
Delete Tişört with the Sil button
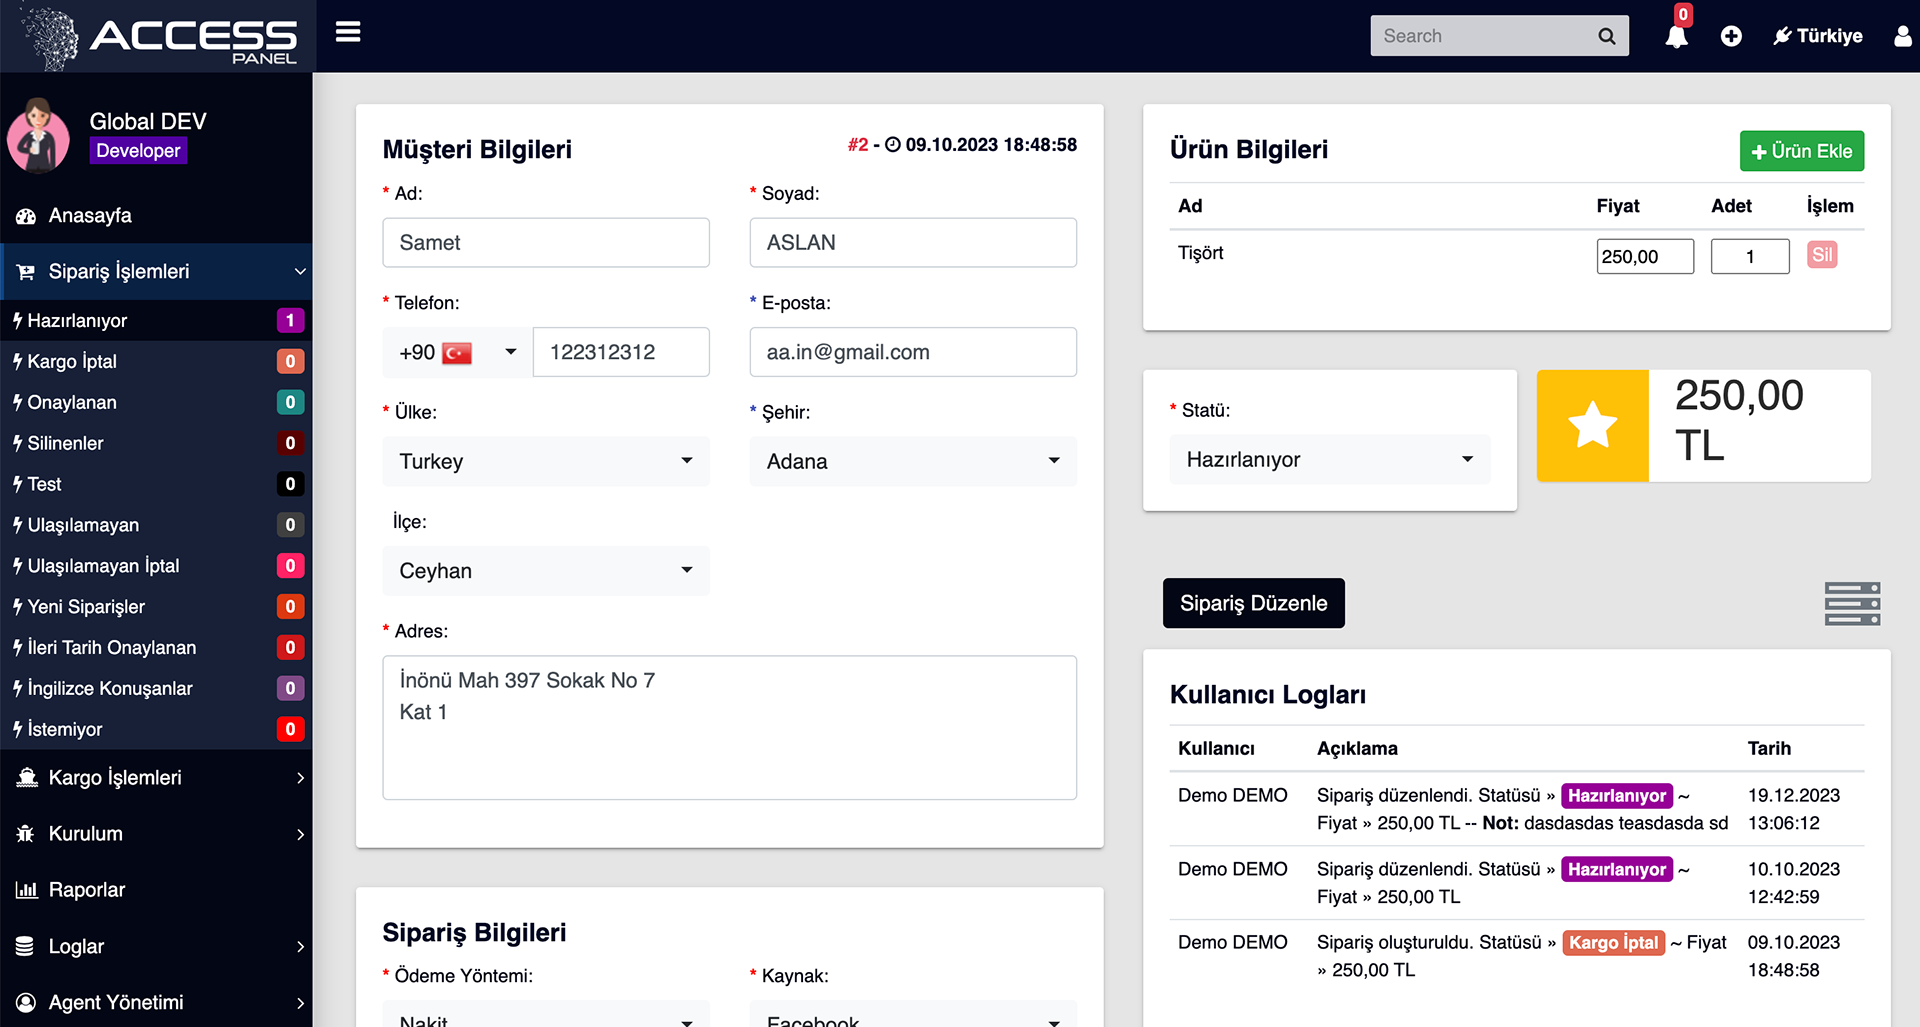pos(1822,255)
